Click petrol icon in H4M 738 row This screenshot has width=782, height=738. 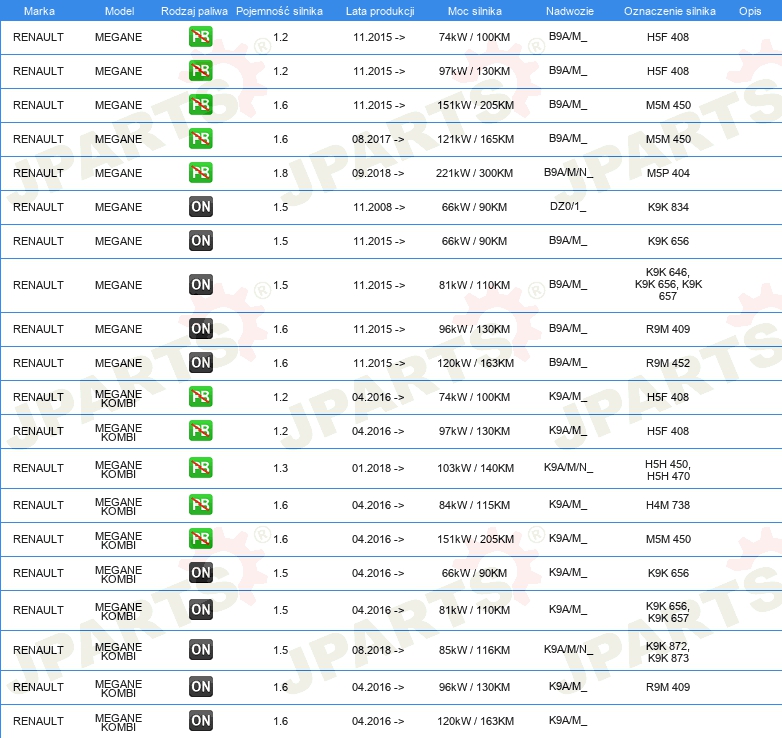coord(200,505)
